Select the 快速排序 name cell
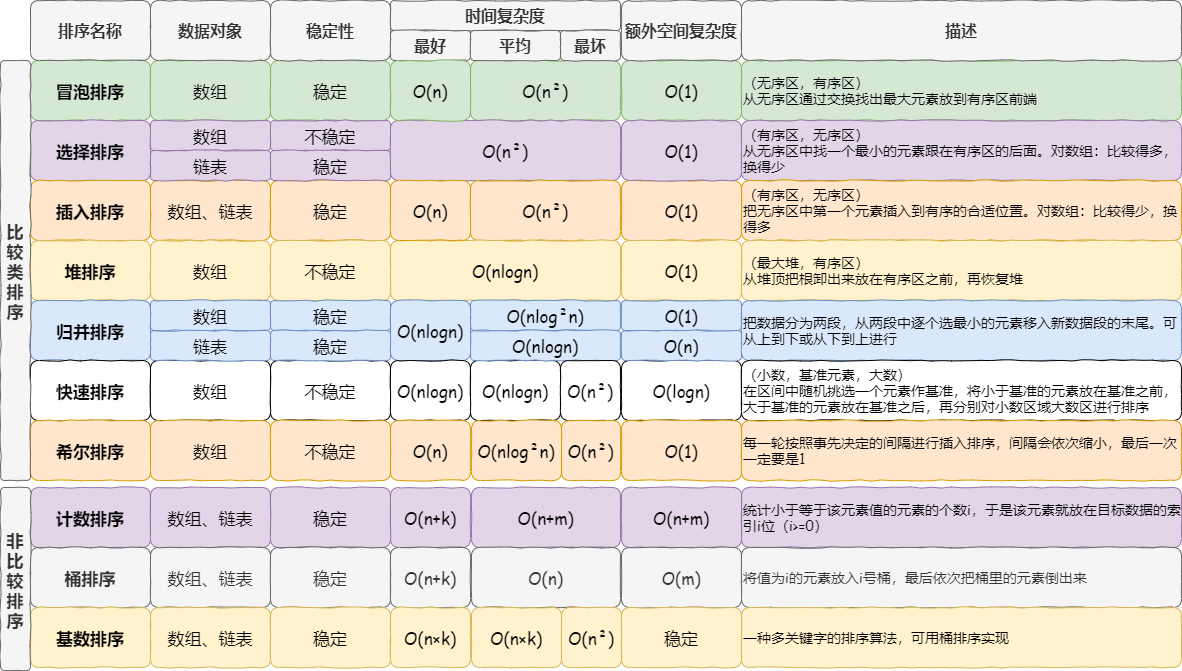Screen dimensions: 1182x671 point(90,391)
